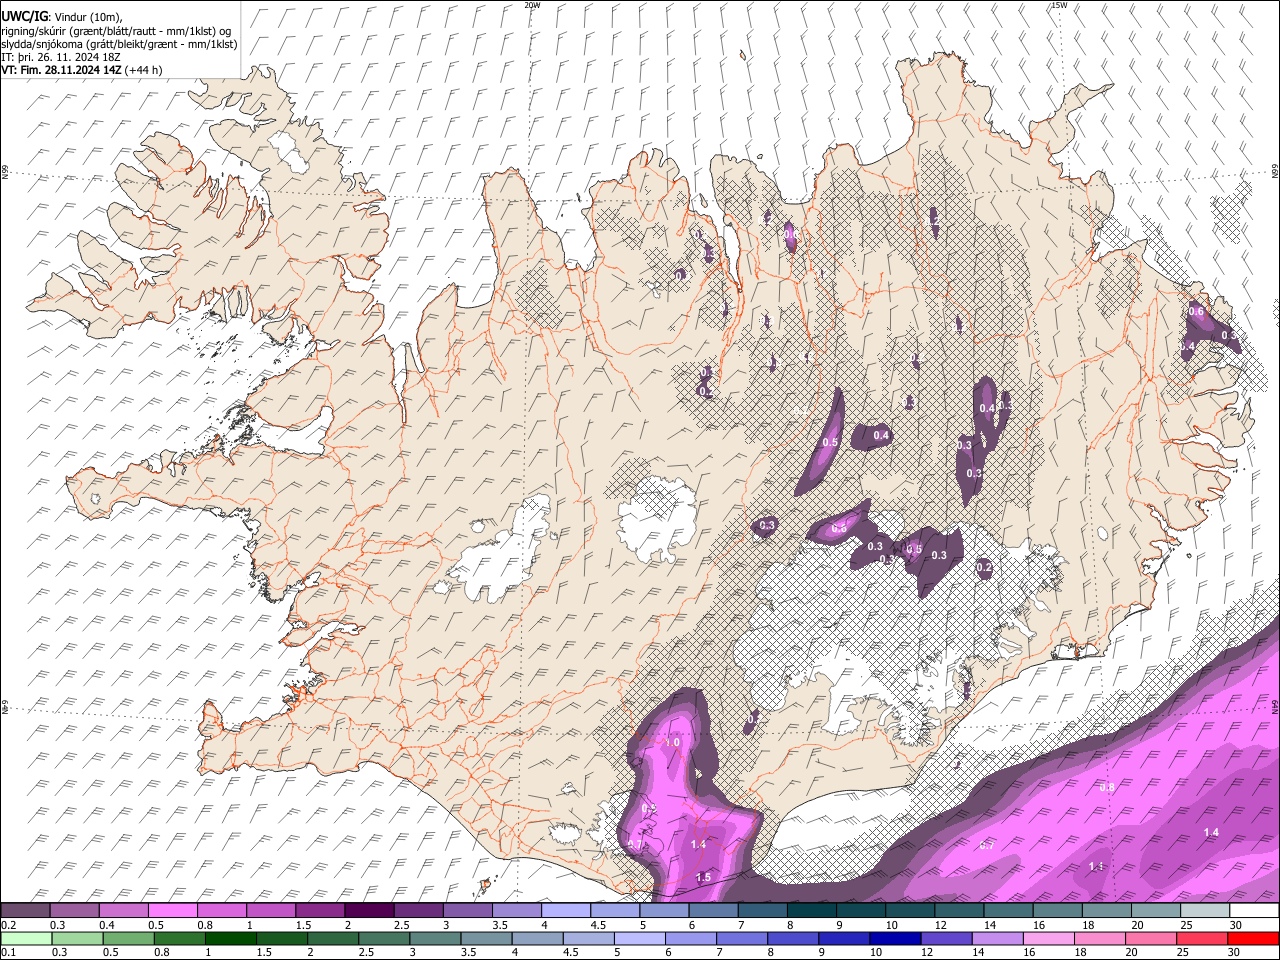Select the light pink 16 mm rain legend swatch
Screen dimensions: 1280x960
1048,939
